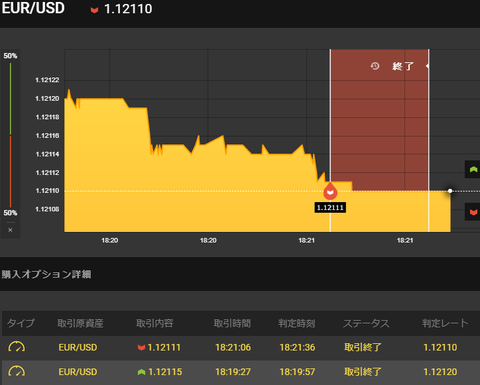Click the 終了 label in red zone
This screenshot has height=385, width=480.
point(403,66)
